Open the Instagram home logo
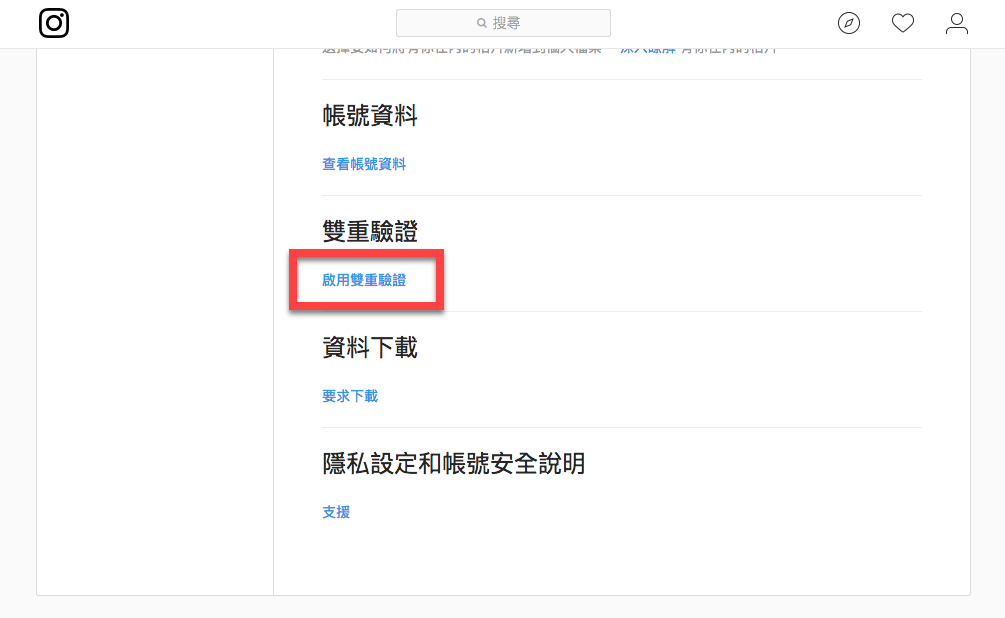Screen dimensions: 1005x618 pos(54,23)
